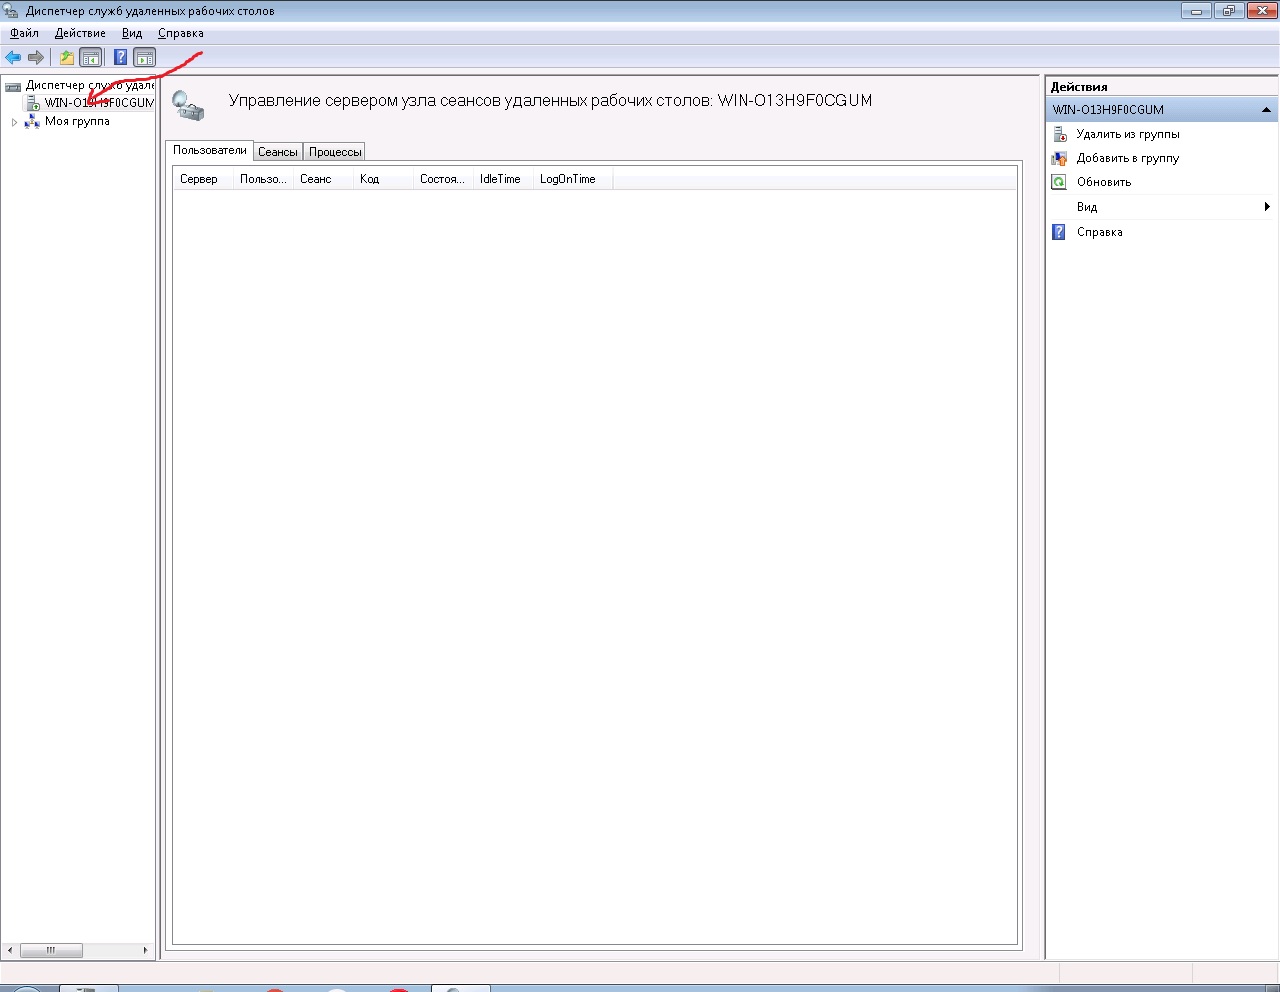Viewport: 1280px width, 992px height.
Task: Click Обновить in the actions pane
Action: pos(1104,182)
